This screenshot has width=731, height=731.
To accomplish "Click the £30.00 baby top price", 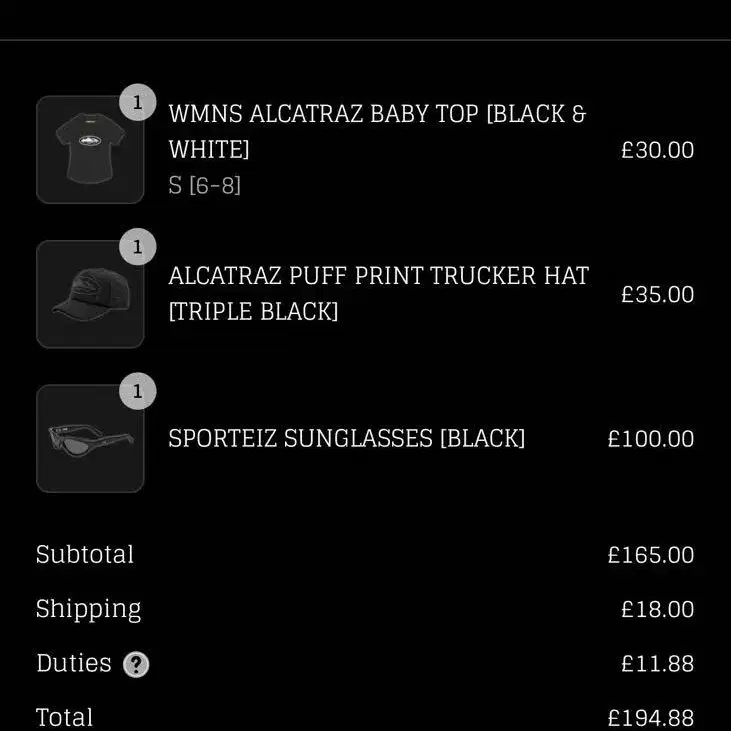I will 657,150.
